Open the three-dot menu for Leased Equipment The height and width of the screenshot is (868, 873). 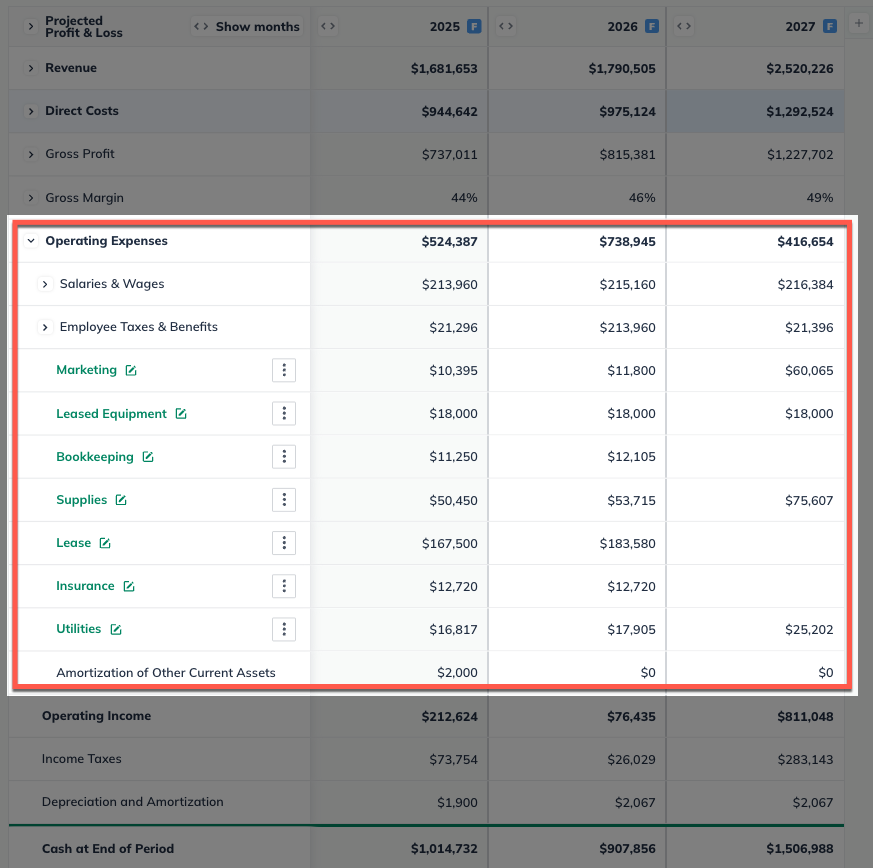[284, 413]
